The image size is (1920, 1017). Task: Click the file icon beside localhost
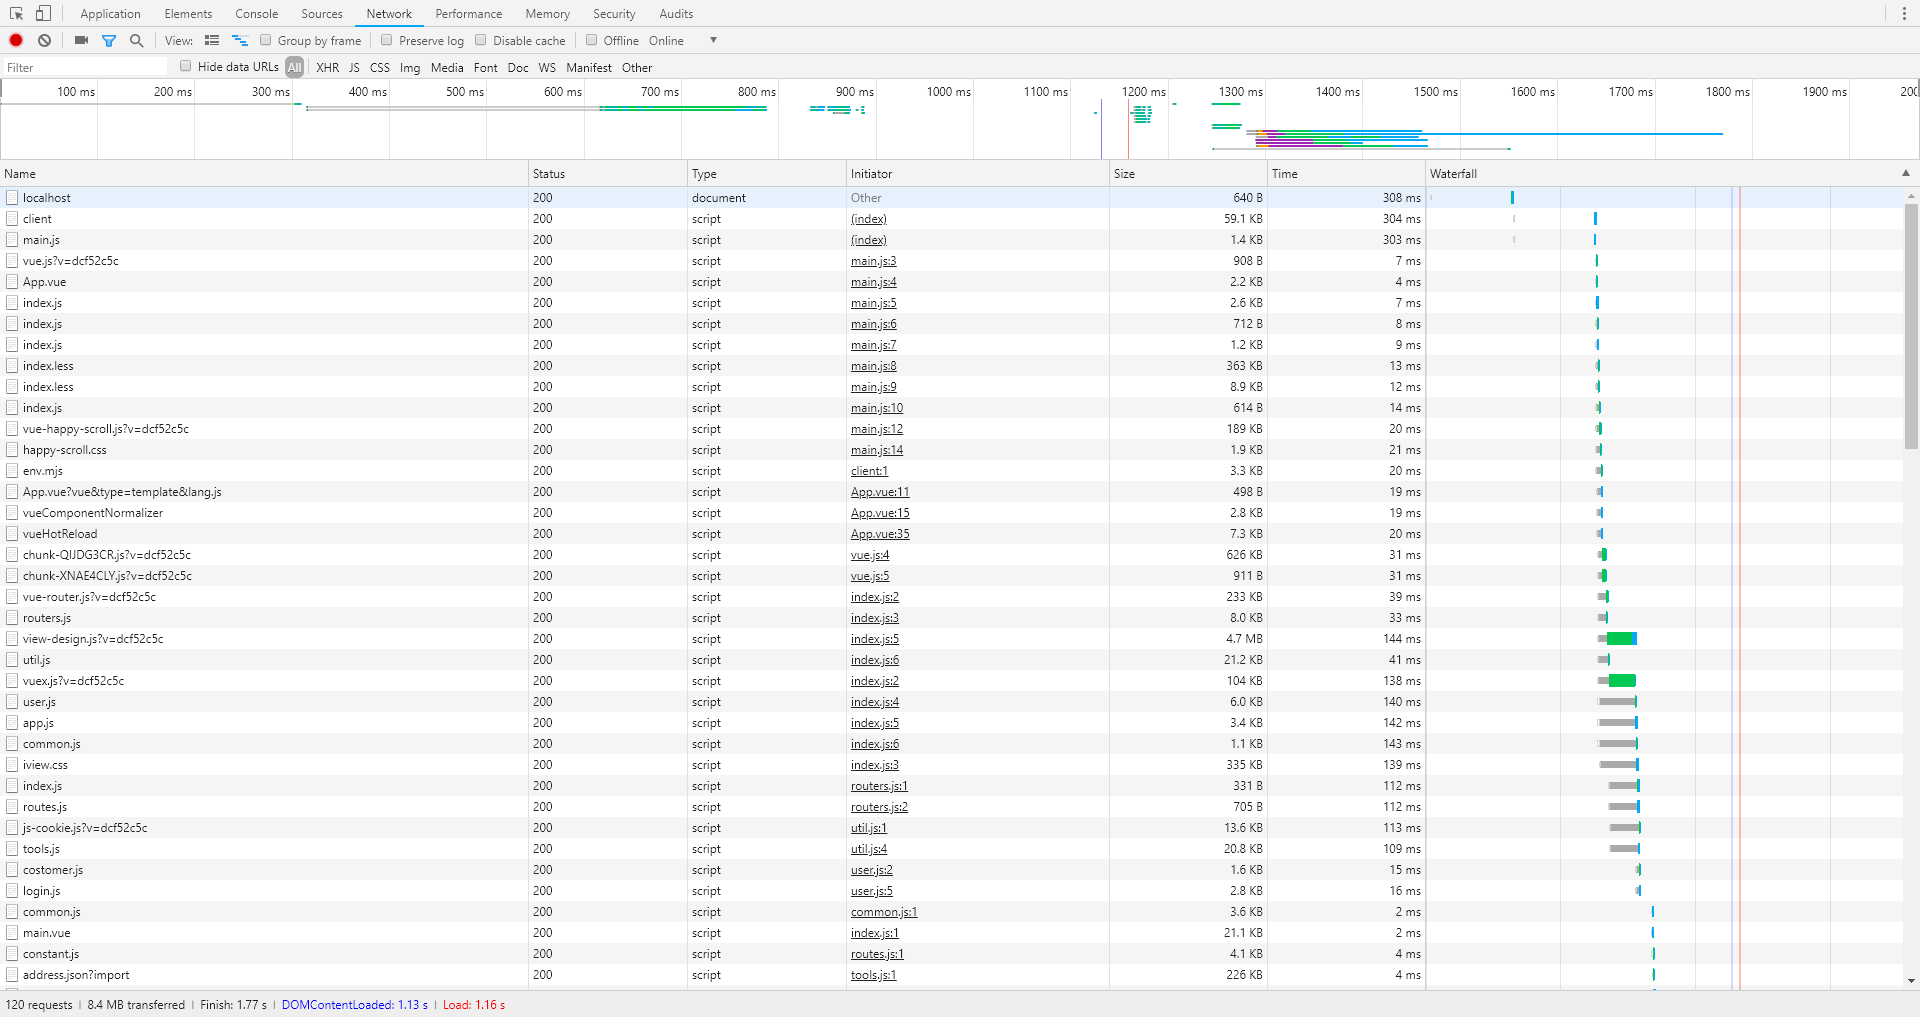(12, 198)
